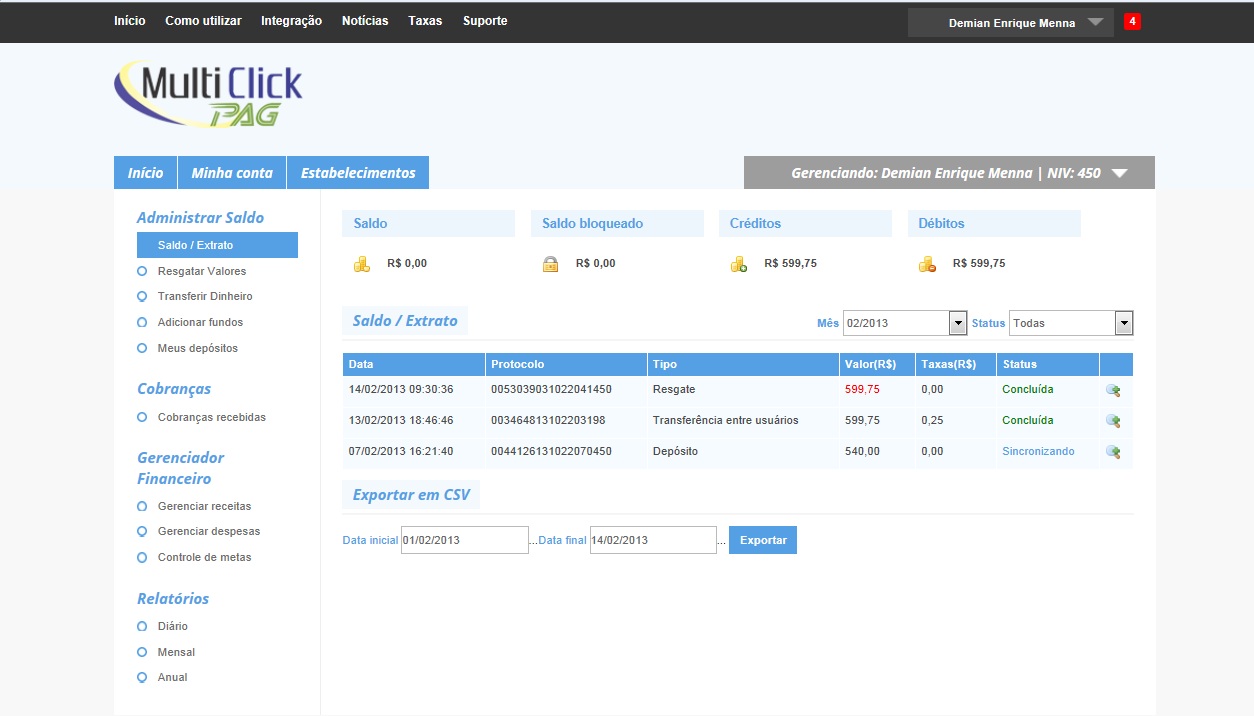This screenshot has width=1254, height=716.
Task: Click the coin icon next to Saldo
Action: 362,263
